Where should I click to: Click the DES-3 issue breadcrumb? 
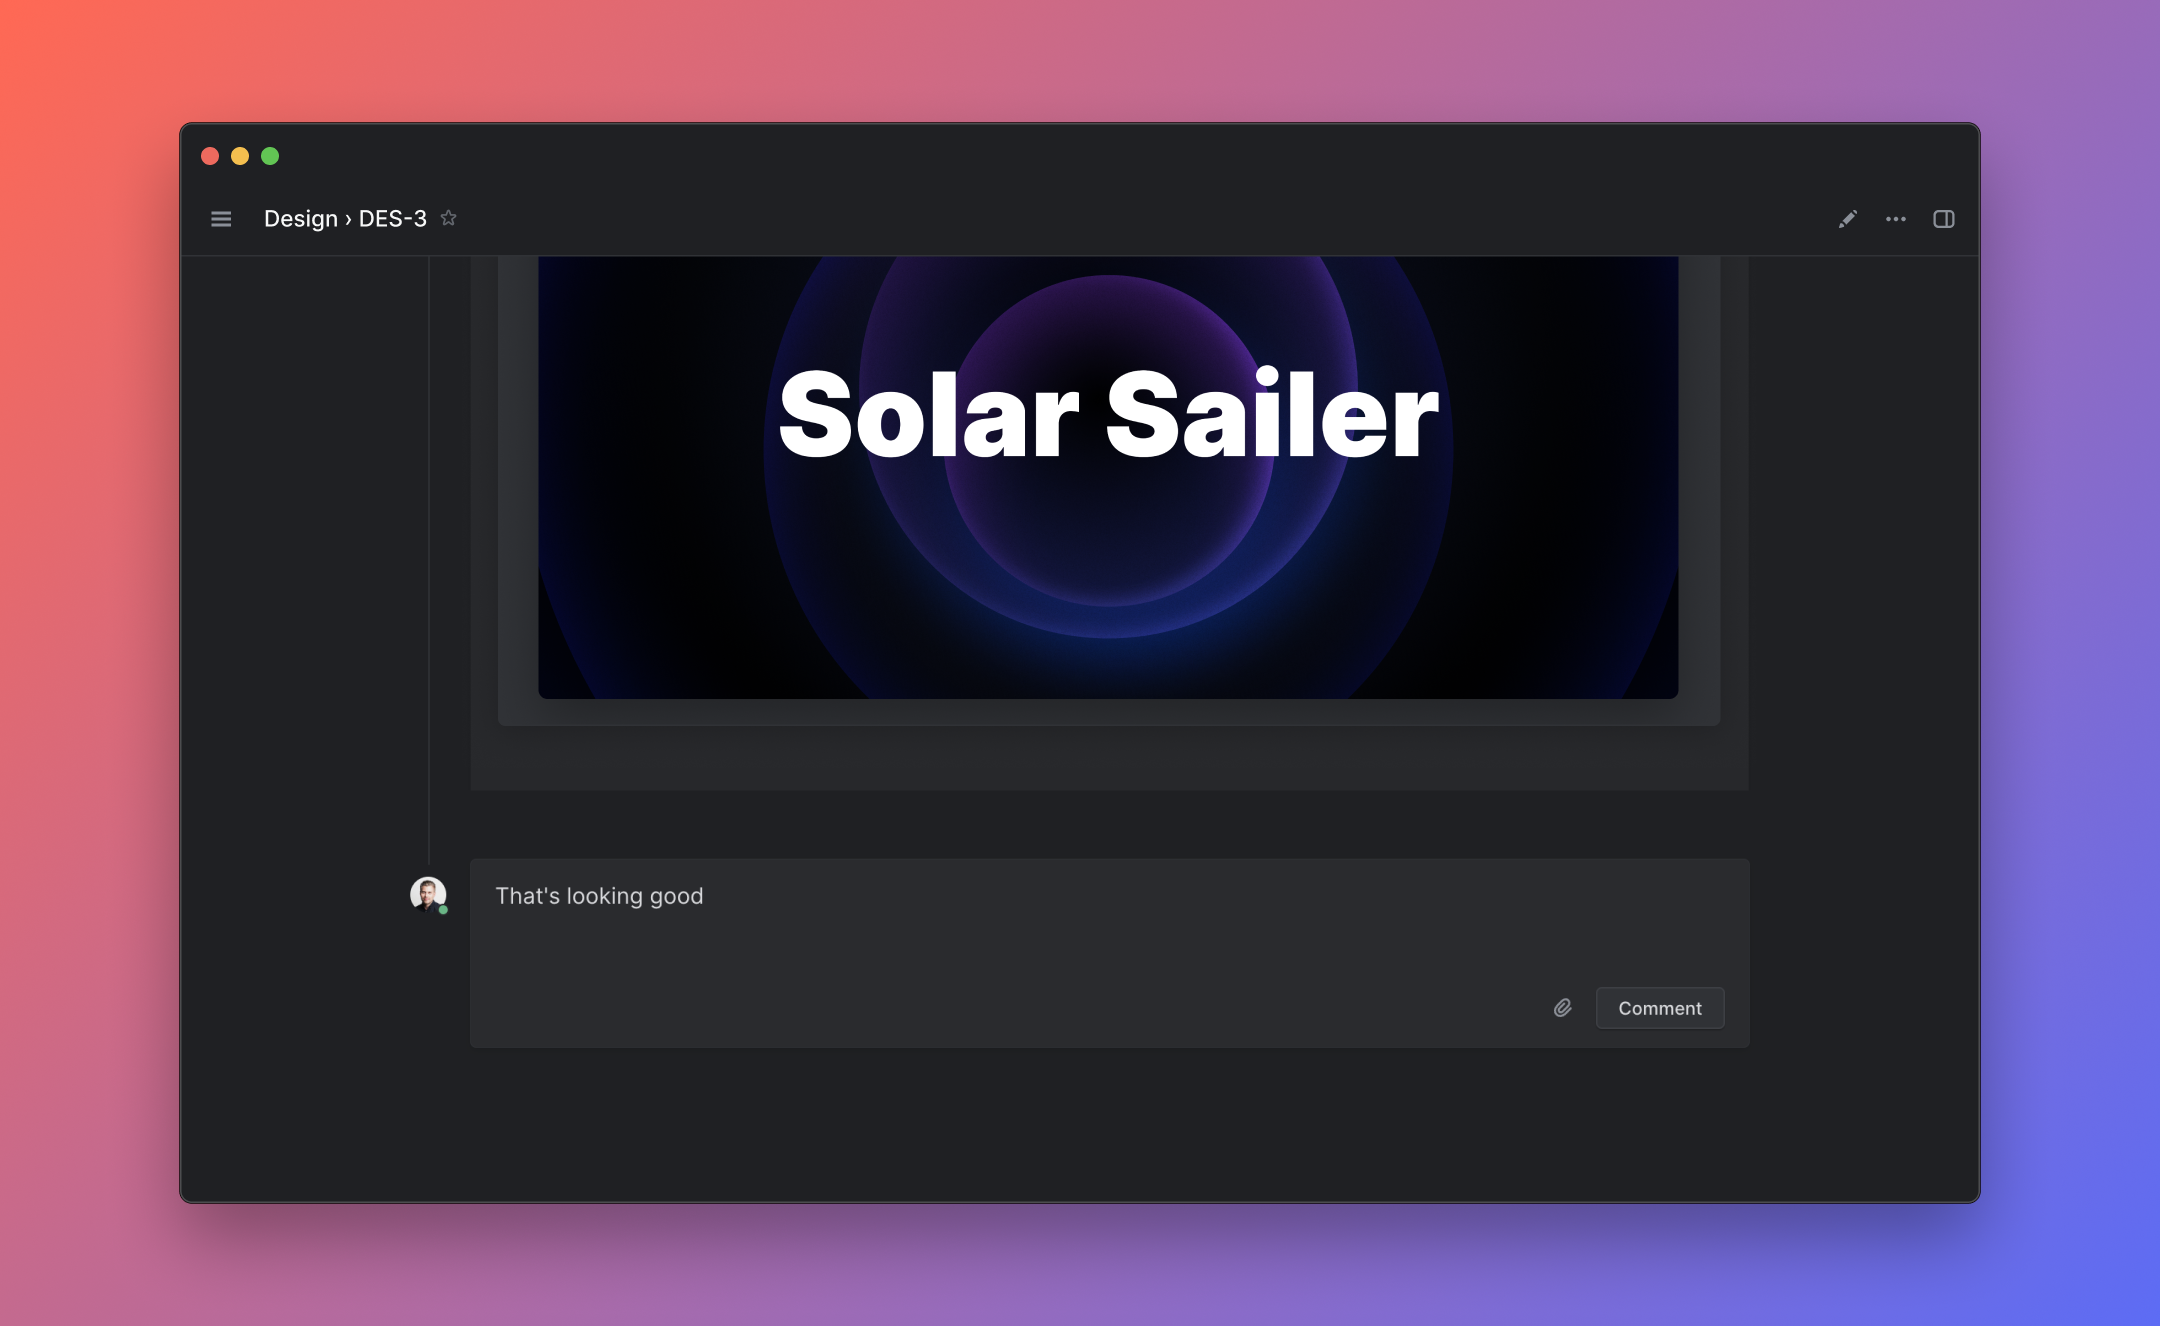(x=392, y=219)
